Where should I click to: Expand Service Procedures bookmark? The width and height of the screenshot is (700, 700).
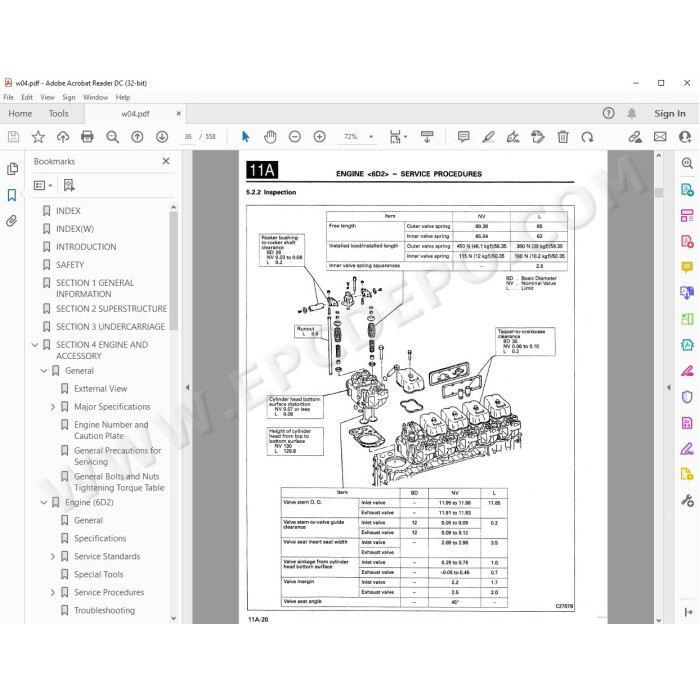[x=53, y=592]
